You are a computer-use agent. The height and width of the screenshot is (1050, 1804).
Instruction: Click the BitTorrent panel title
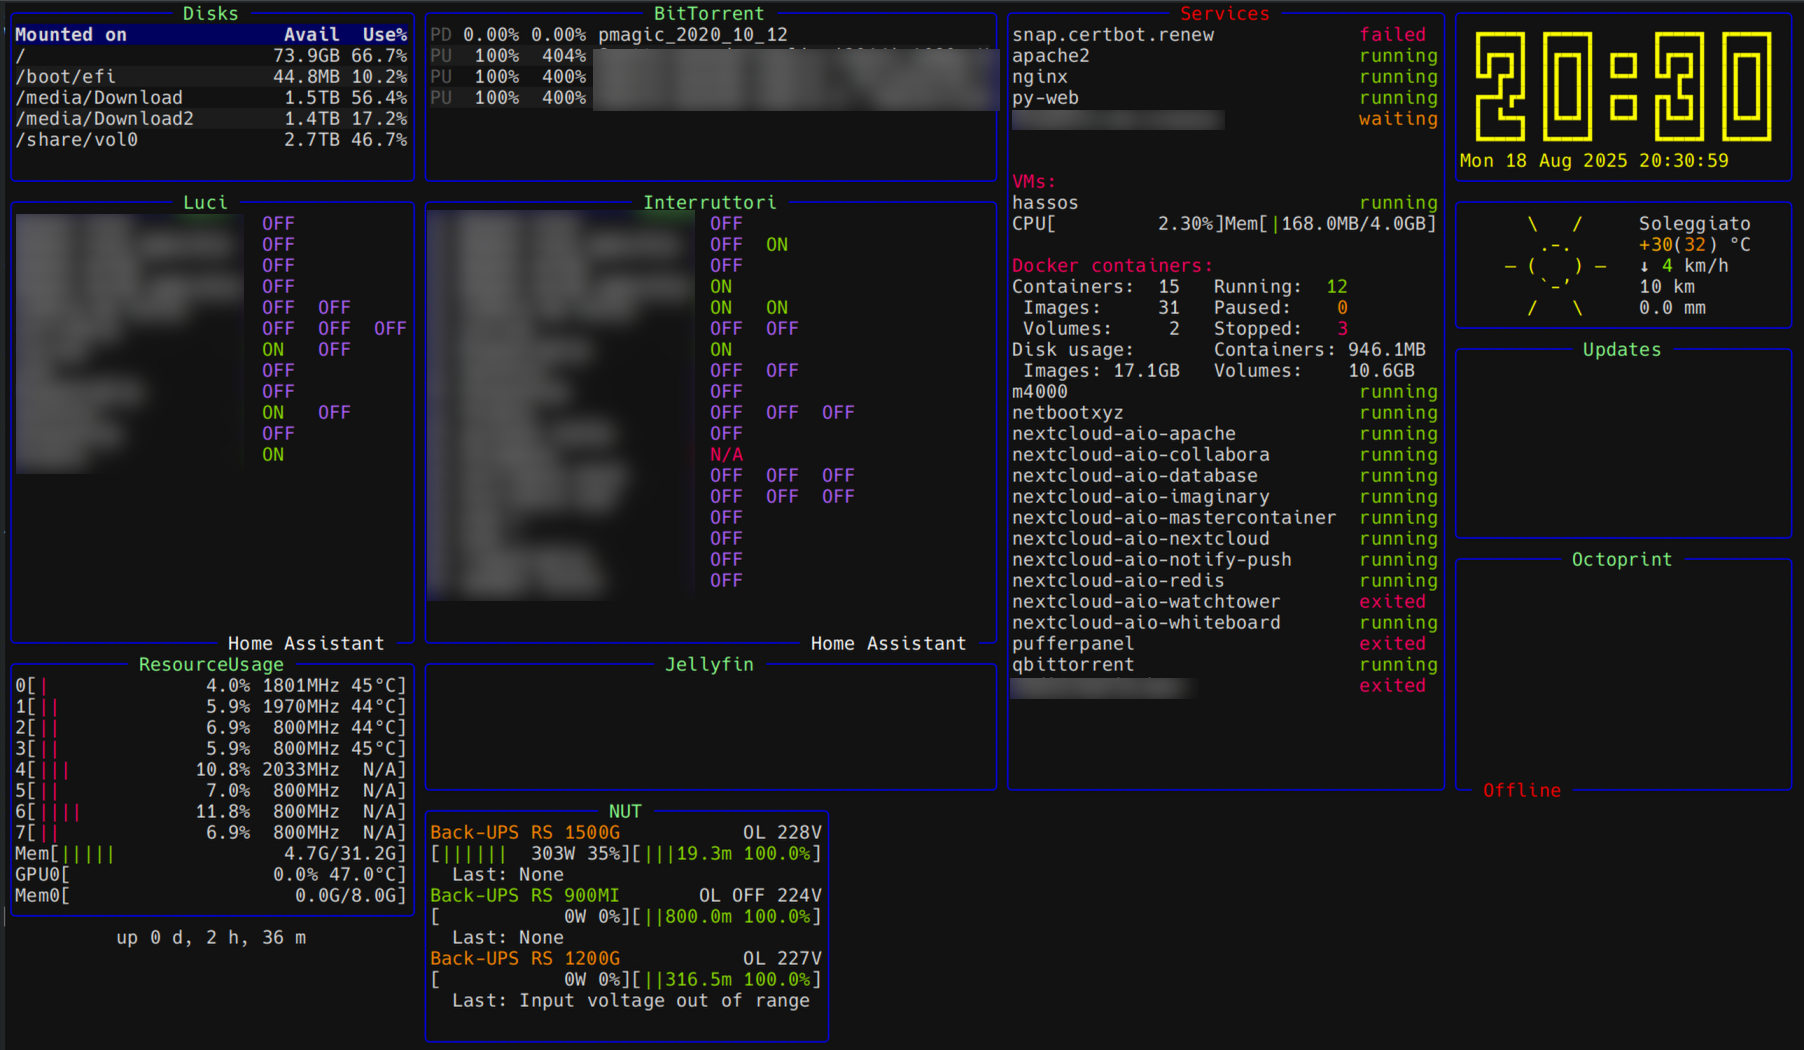pyautogui.click(x=709, y=13)
